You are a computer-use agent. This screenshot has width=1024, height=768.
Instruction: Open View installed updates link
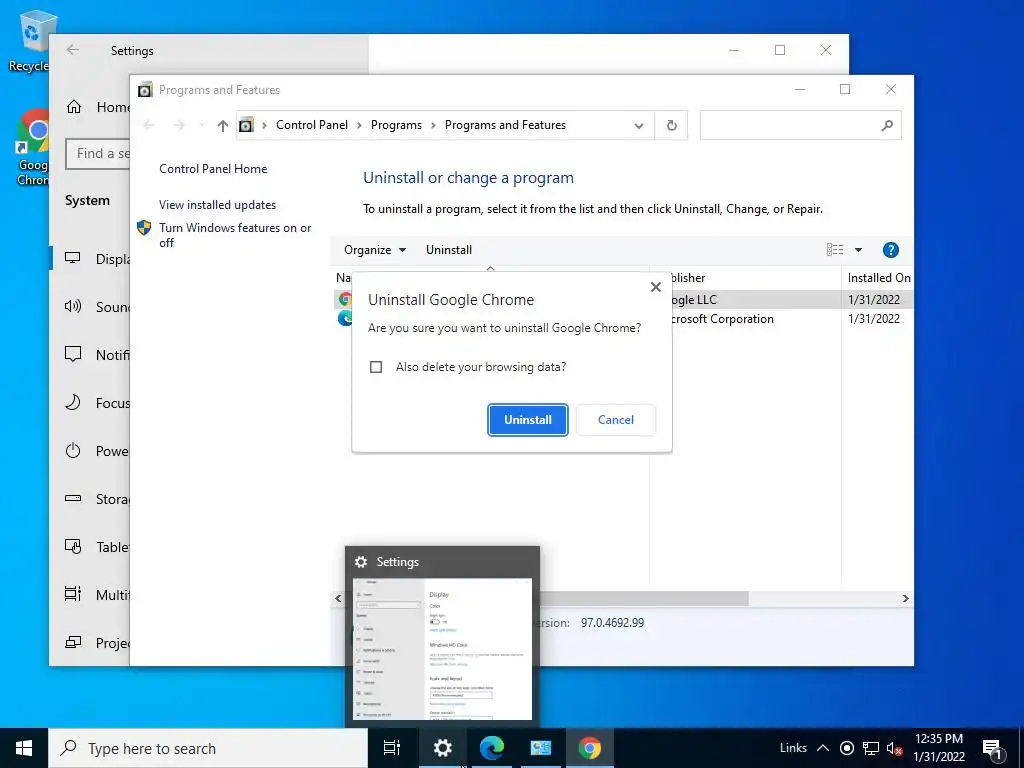[217, 204]
